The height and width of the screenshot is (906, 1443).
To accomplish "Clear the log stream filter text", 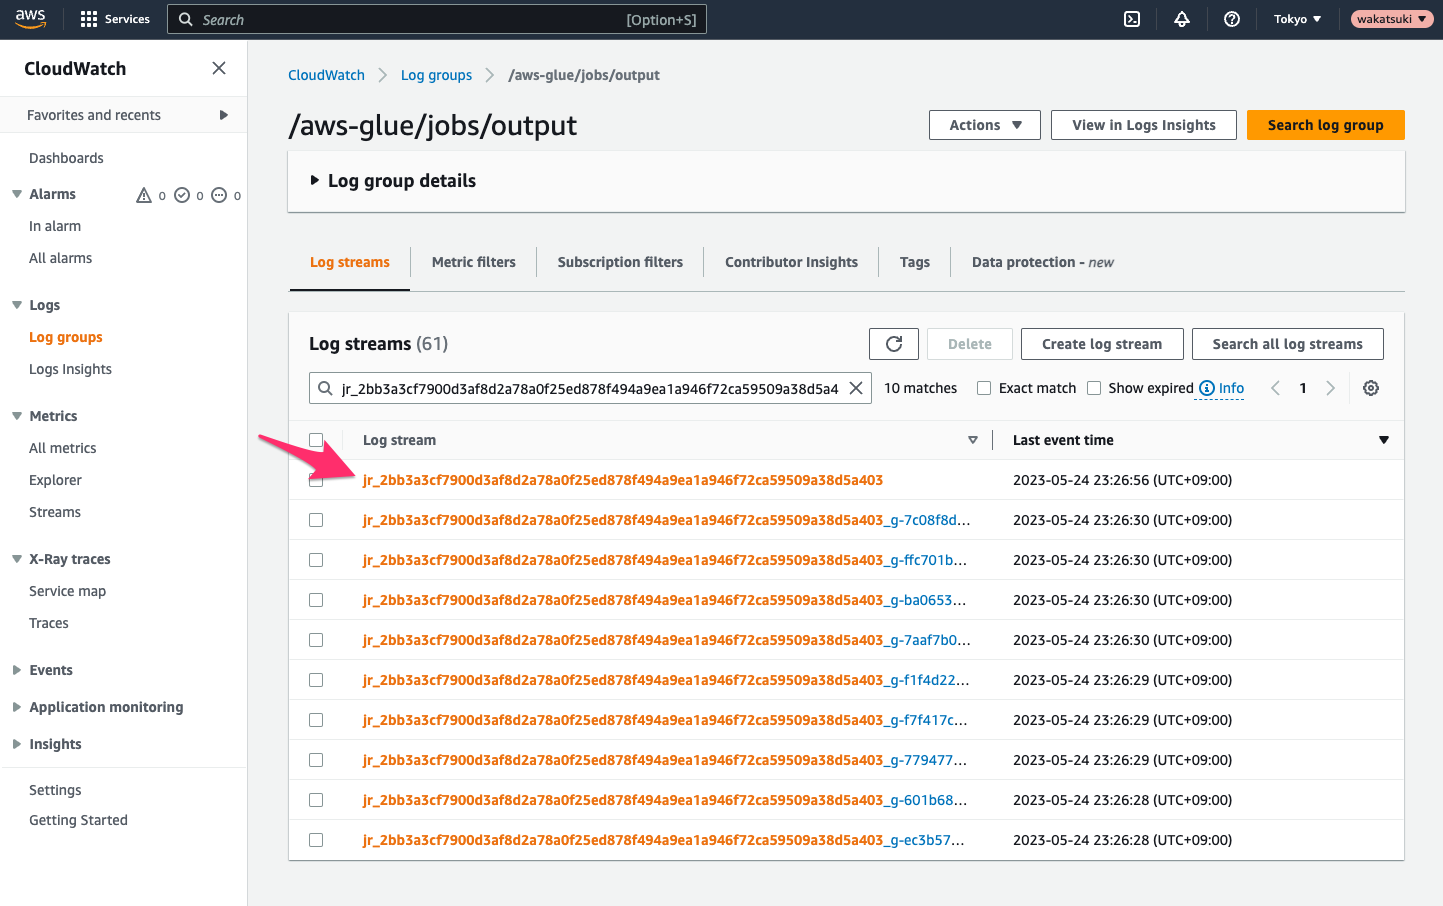I will tap(856, 388).
